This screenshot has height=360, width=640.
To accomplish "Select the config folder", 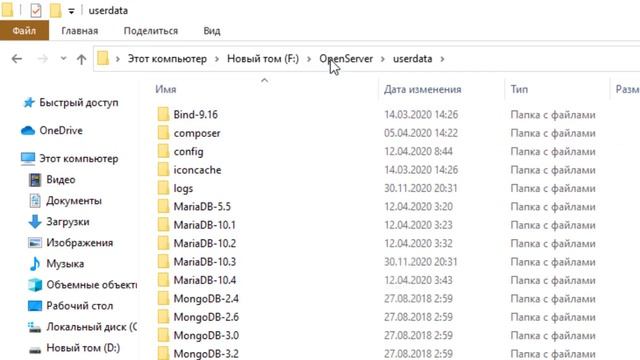I will point(188,152).
